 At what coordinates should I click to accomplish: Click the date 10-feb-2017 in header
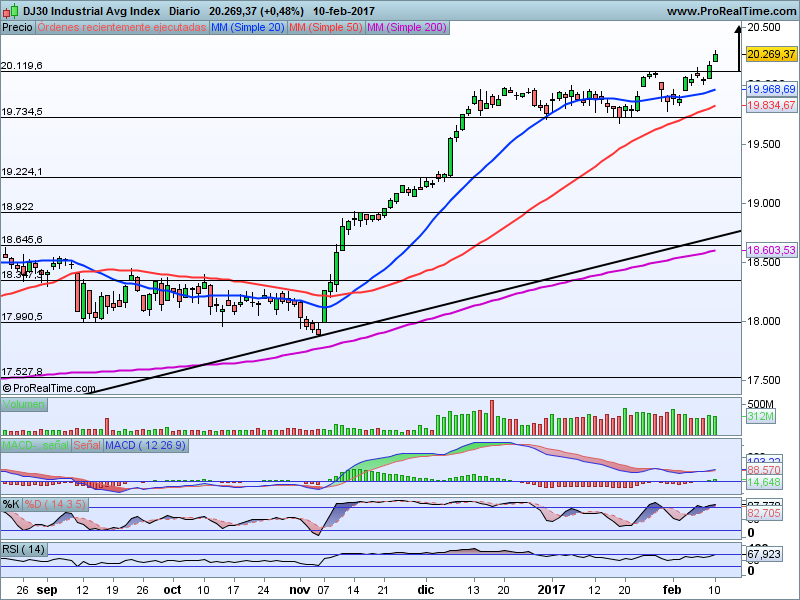[x=344, y=11]
